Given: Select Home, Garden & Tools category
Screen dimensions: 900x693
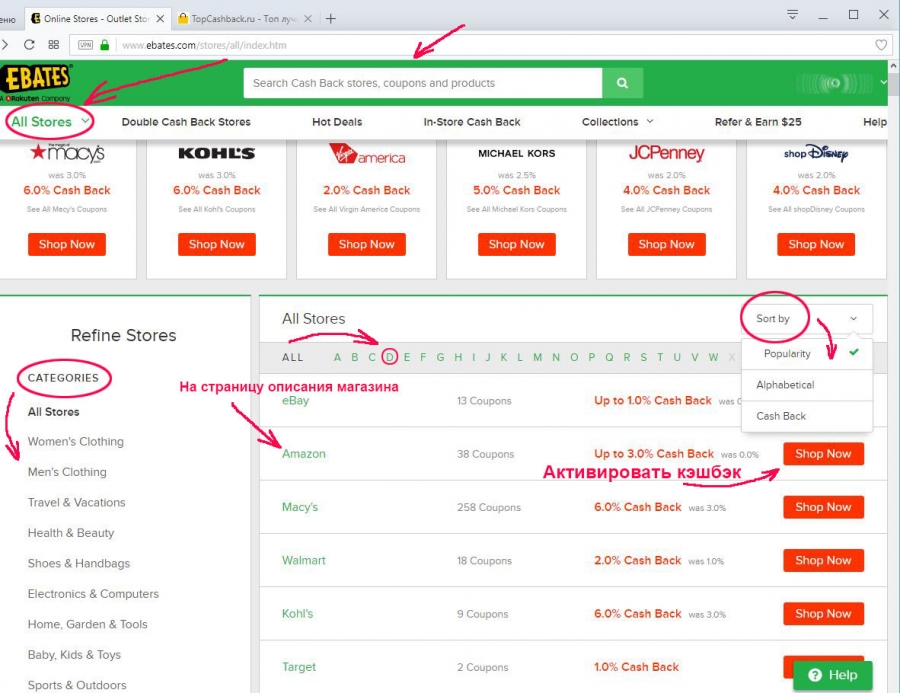Looking at the screenshot, I should coord(87,624).
